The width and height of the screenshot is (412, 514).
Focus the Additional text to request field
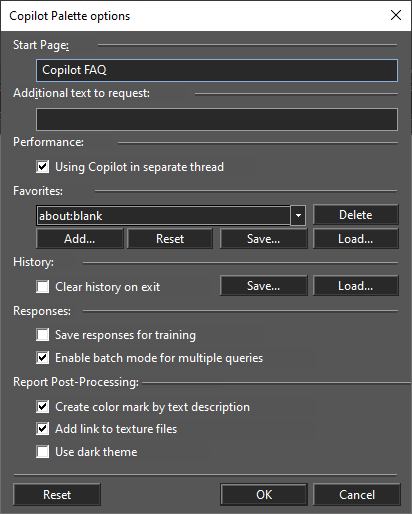tap(217, 119)
